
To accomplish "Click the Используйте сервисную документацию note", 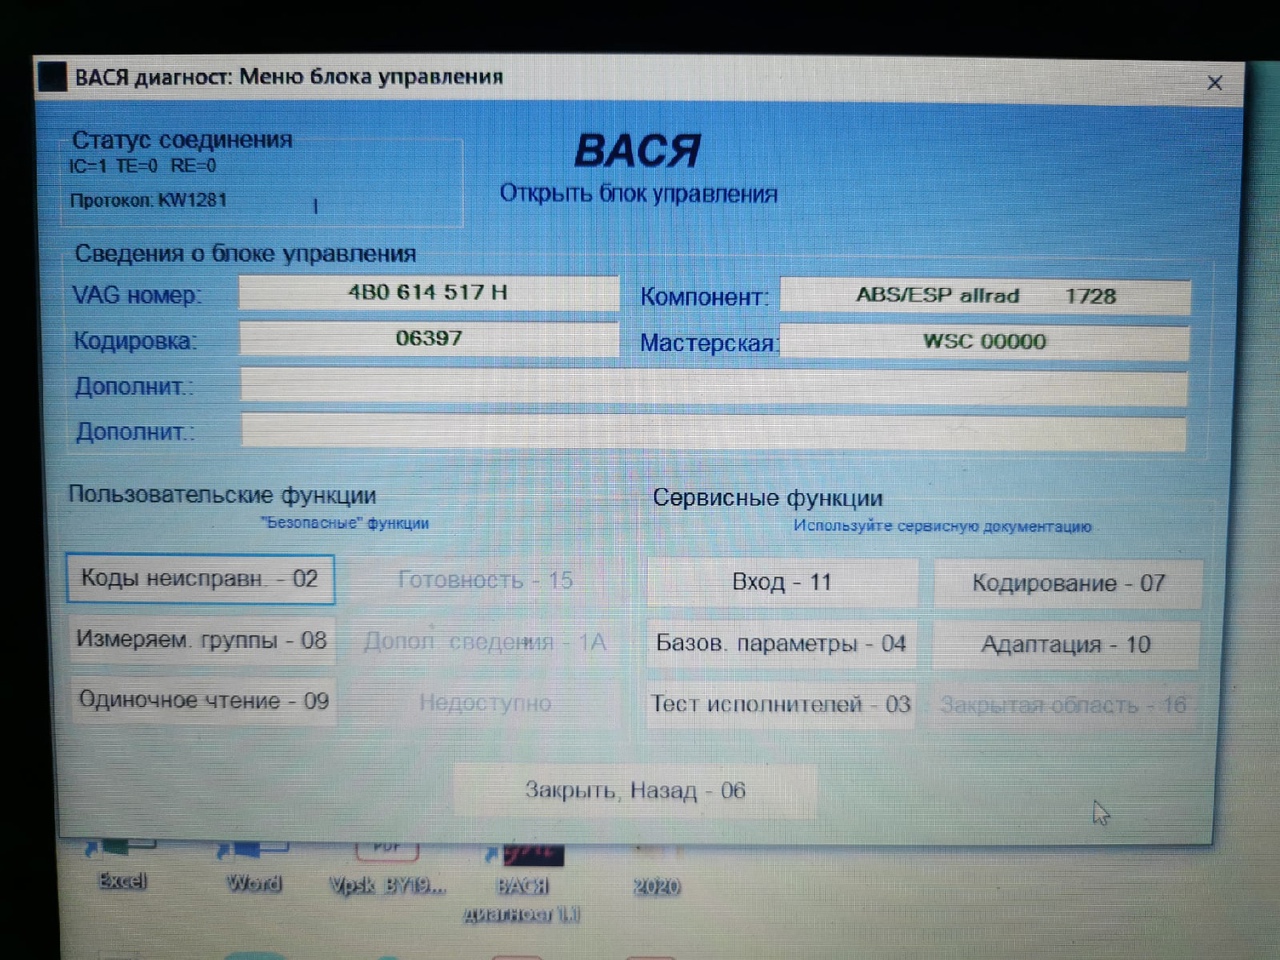I will tap(943, 526).
